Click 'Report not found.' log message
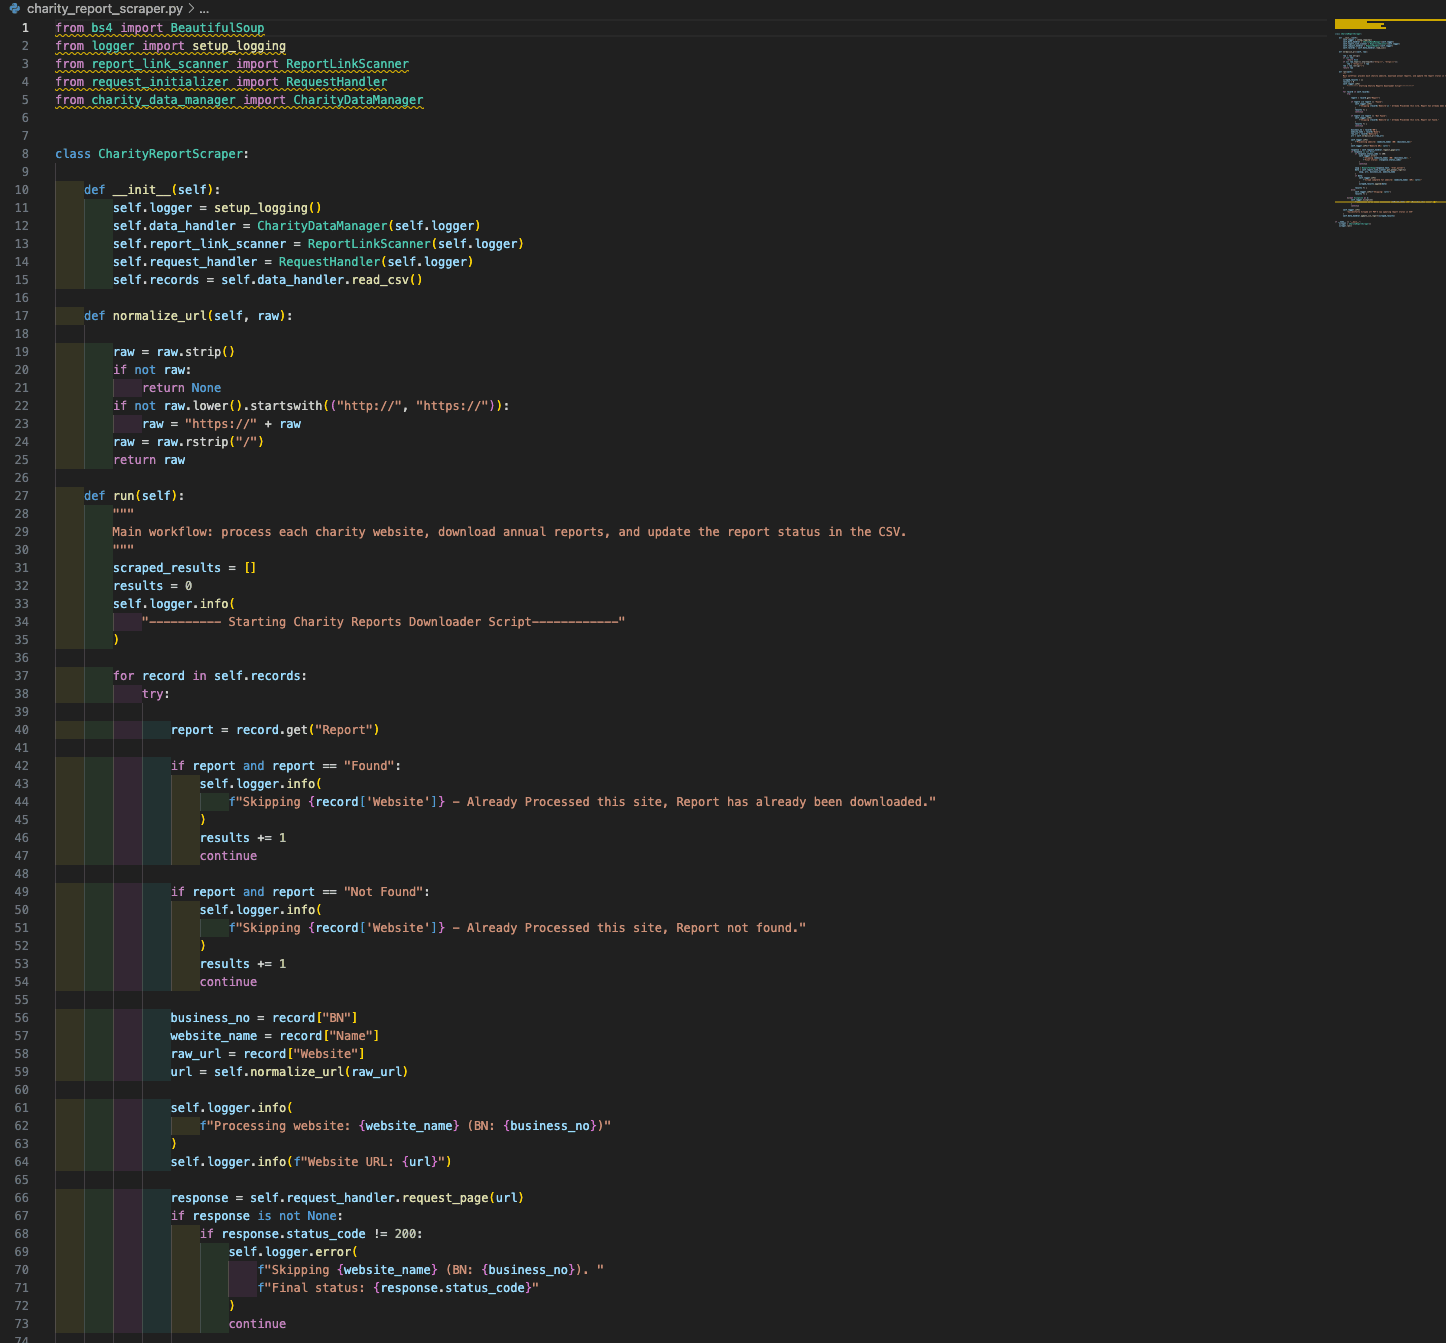1446x1343 pixels. point(738,928)
